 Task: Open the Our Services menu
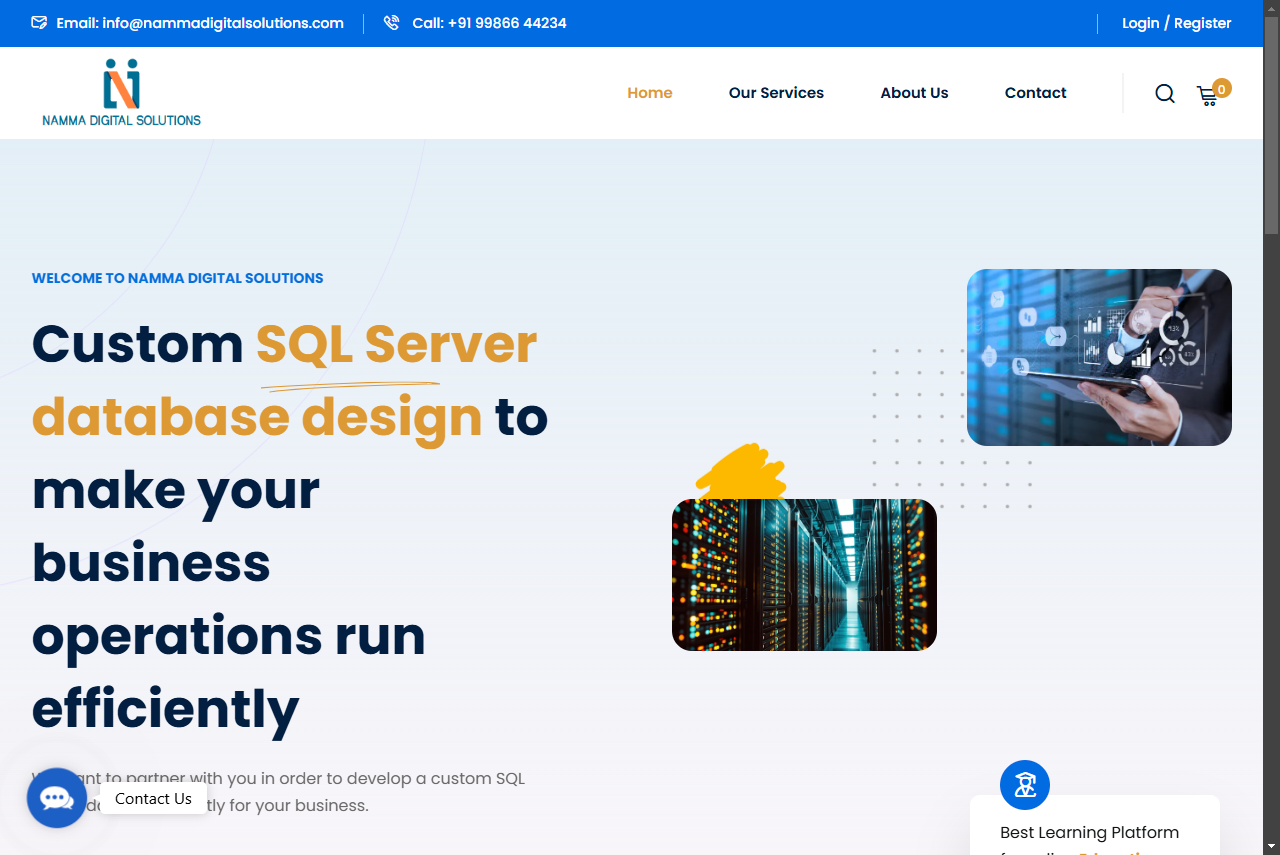click(776, 93)
